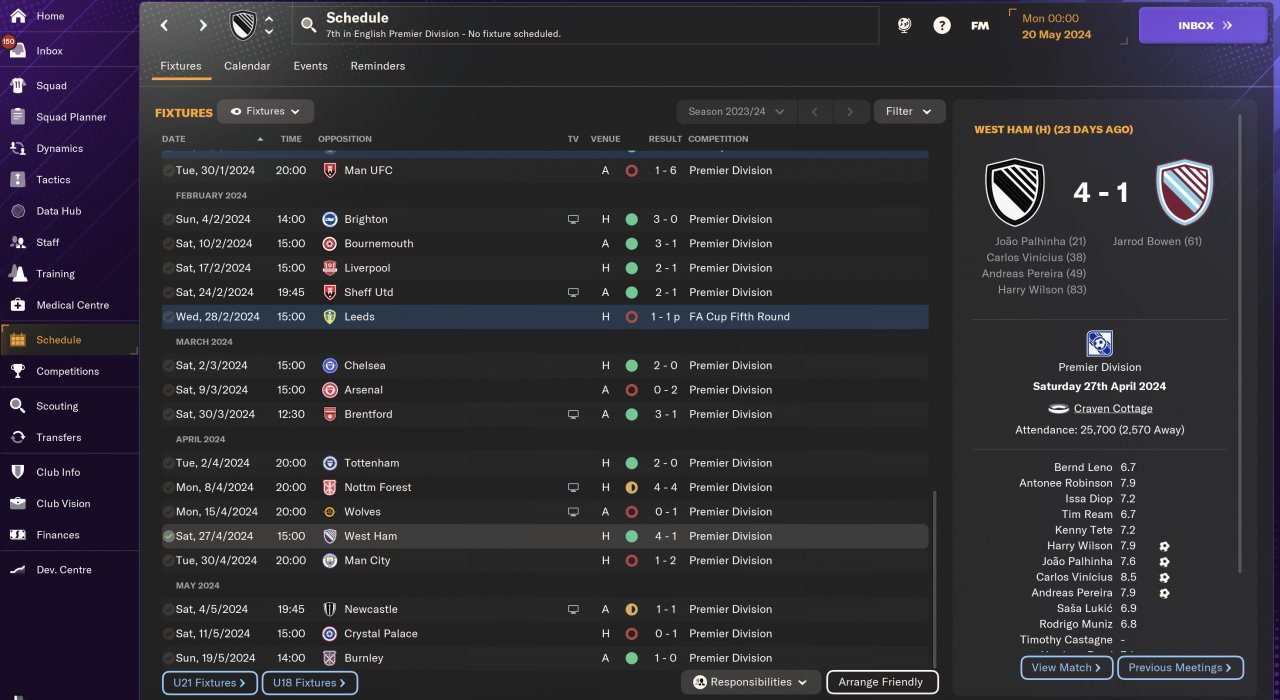The image size is (1280, 700).
Task: Toggle reminder circle for Tottenham fixture
Action: pos(168,464)
